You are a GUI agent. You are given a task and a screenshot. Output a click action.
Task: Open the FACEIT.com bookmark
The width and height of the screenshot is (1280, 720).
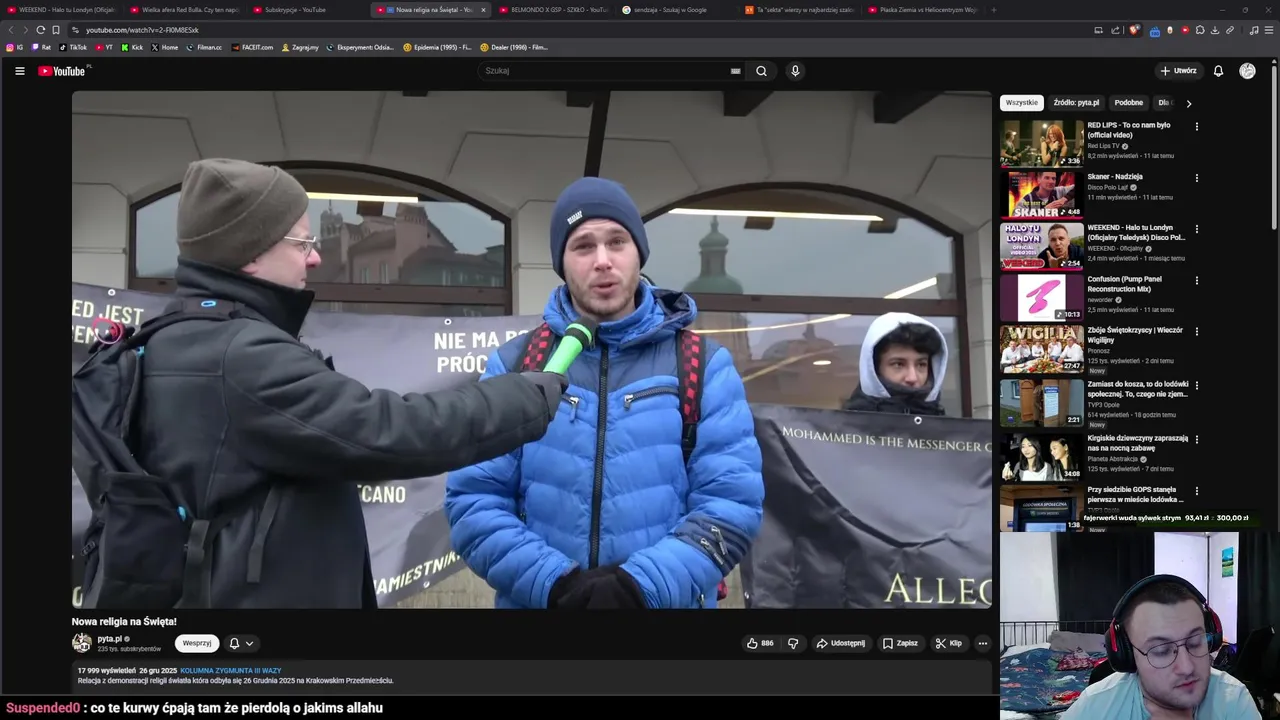click(252, 47)
